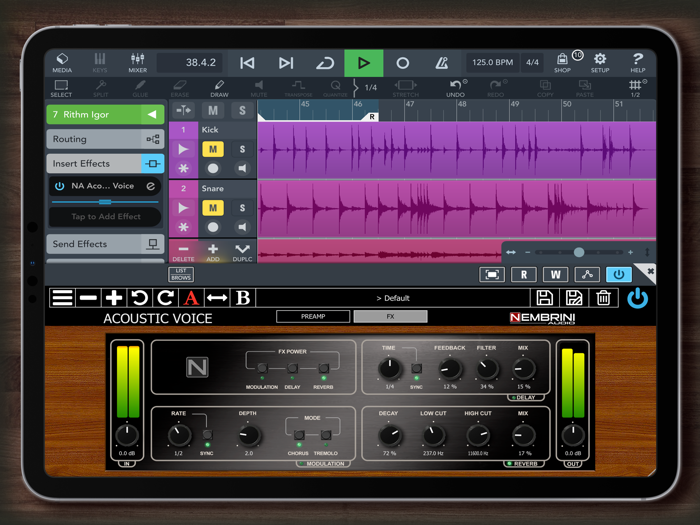The width and height of the screenshot is (700, 525).
Task: Choose the Stretch tool
Action: point(405,88)
